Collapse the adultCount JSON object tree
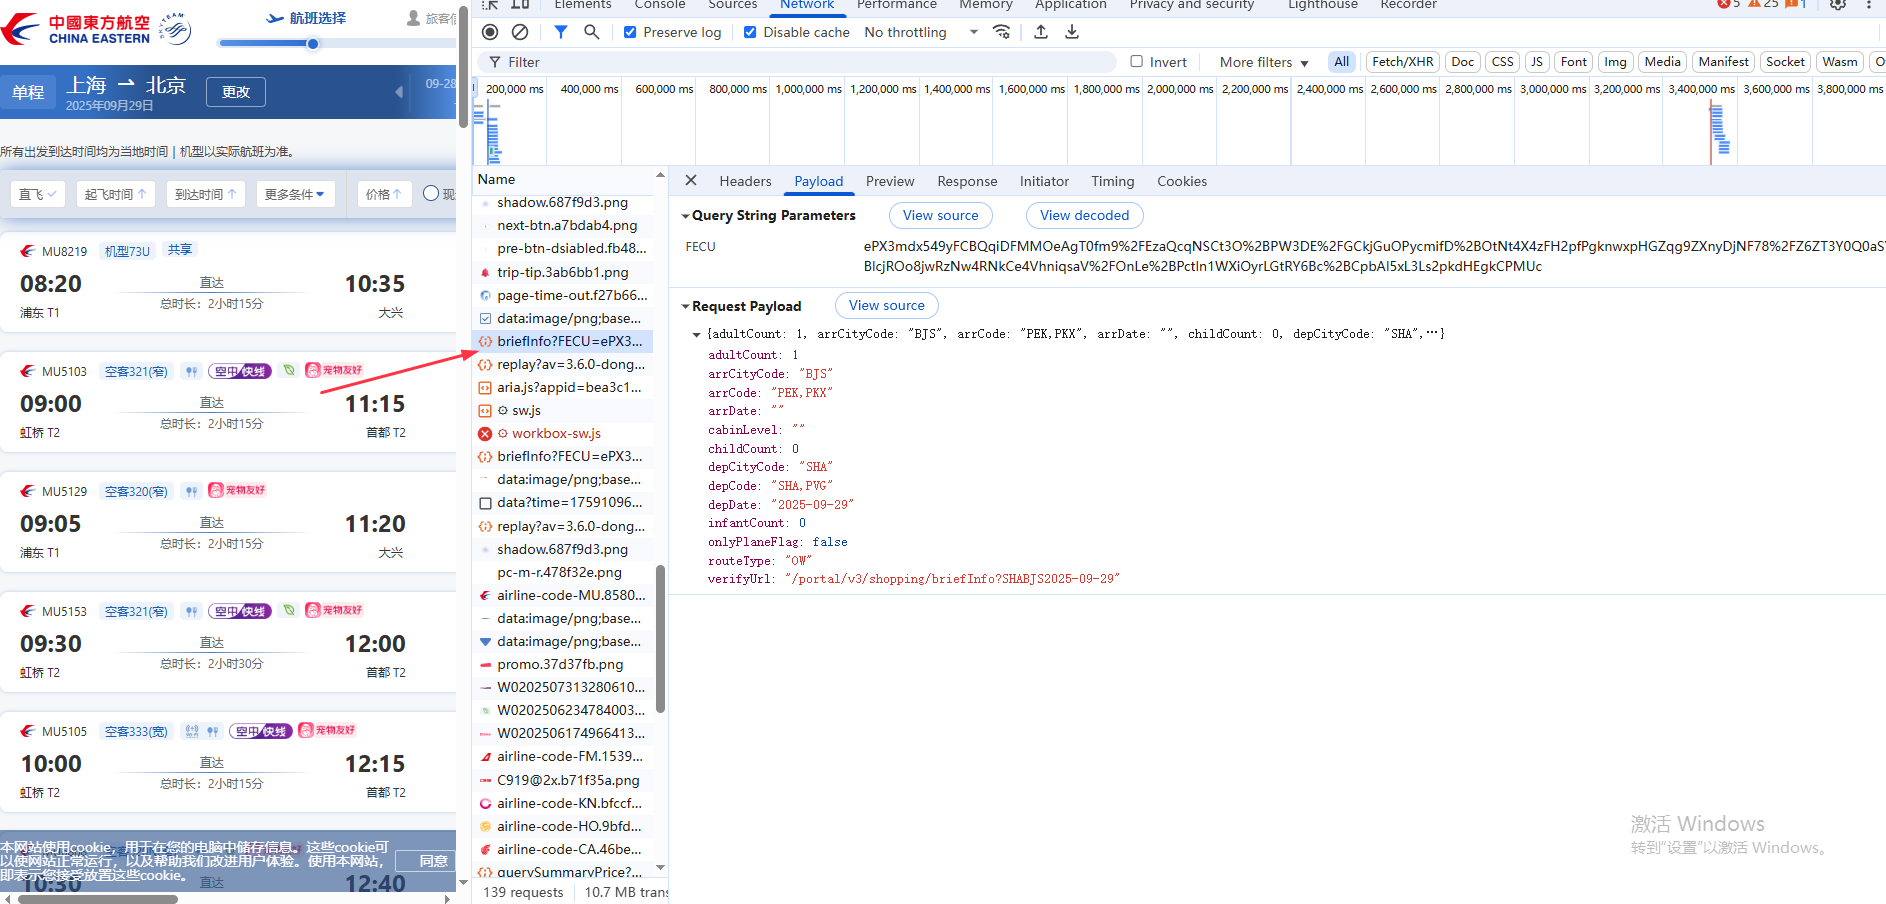The height and width of the screenshot is (904, 1886). tap(697, 334)
